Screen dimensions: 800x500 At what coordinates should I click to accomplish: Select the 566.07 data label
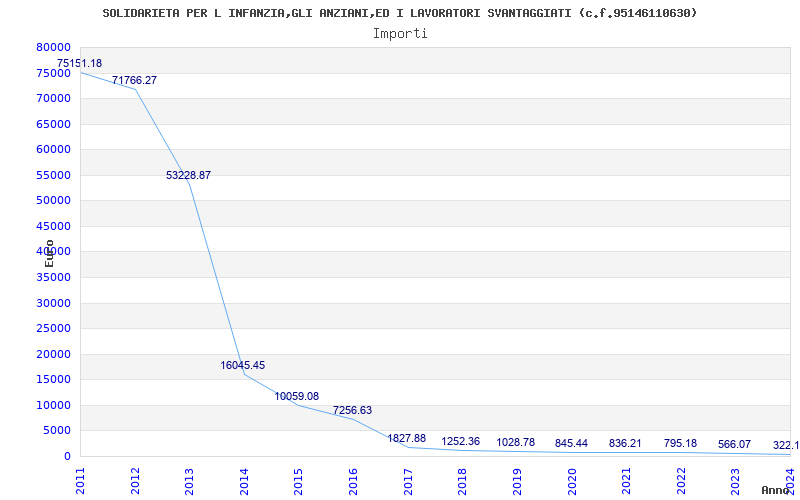pyautogui.click(x=734, y=444)
